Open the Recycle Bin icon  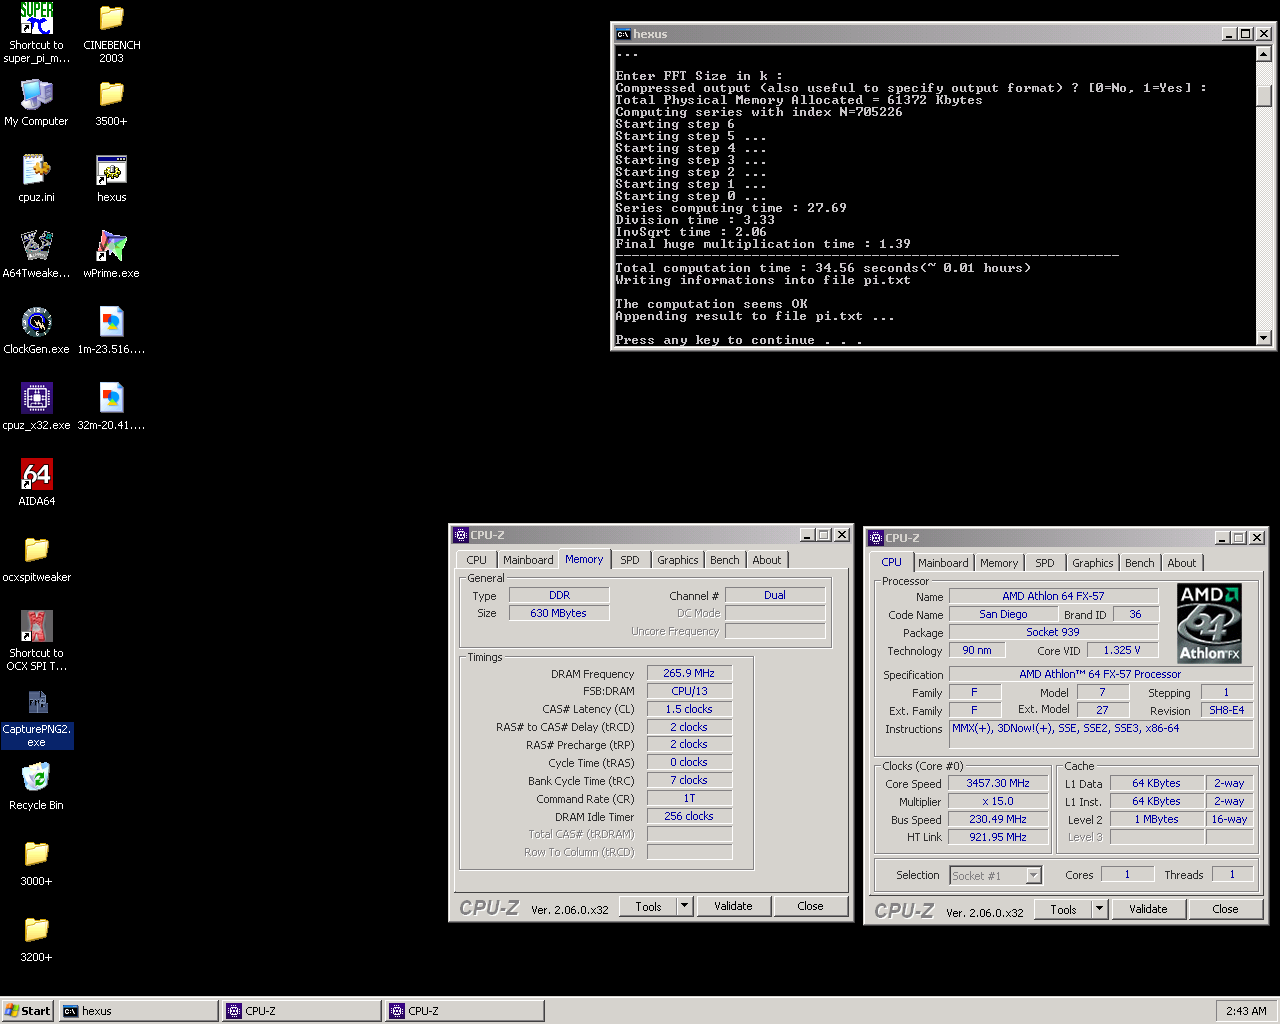pos(36,778)
